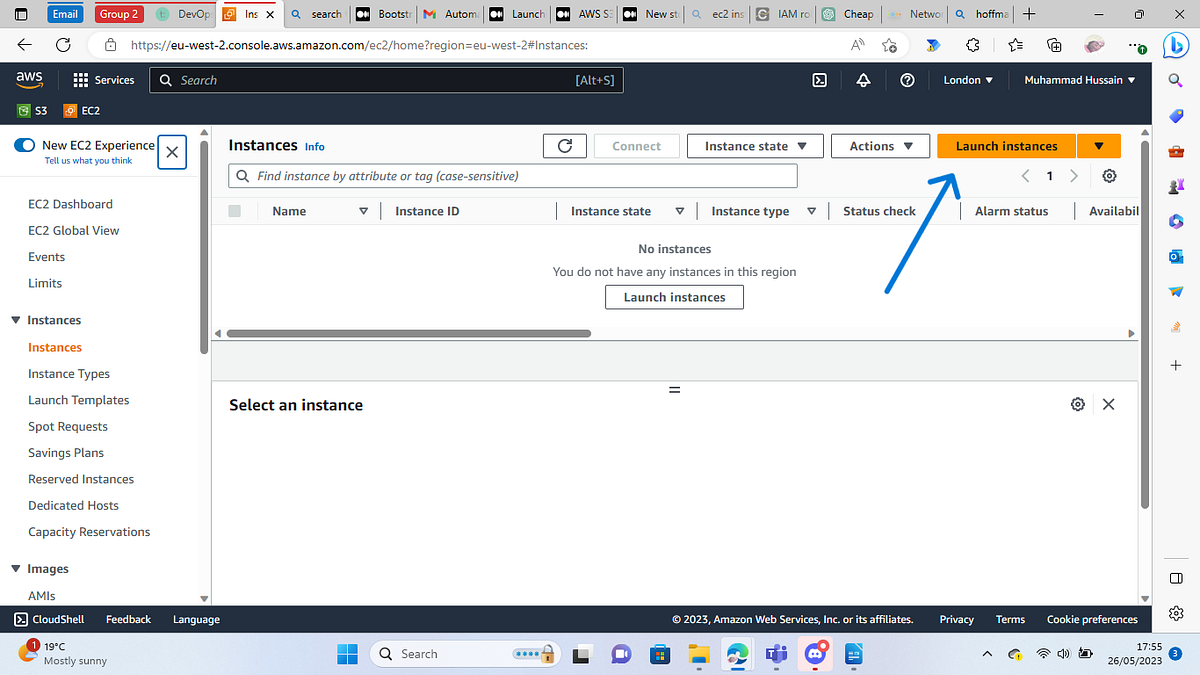Click the Info link beside Instances
This screenshot has width=1200, height=675.
coord(315,146)
